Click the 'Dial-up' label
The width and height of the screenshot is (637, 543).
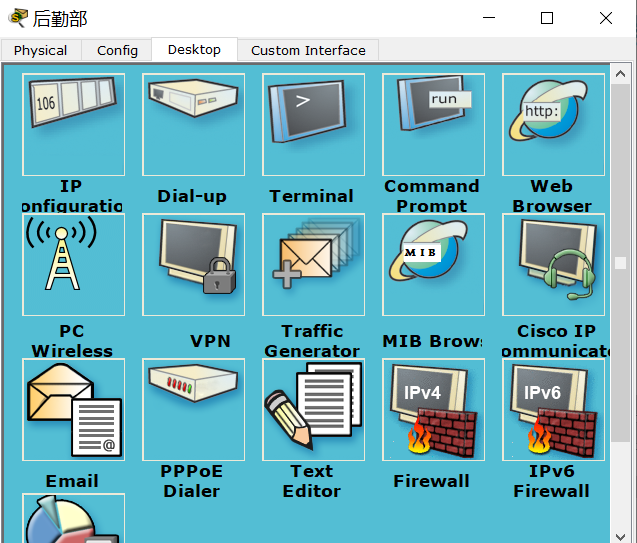click(192, 196)
